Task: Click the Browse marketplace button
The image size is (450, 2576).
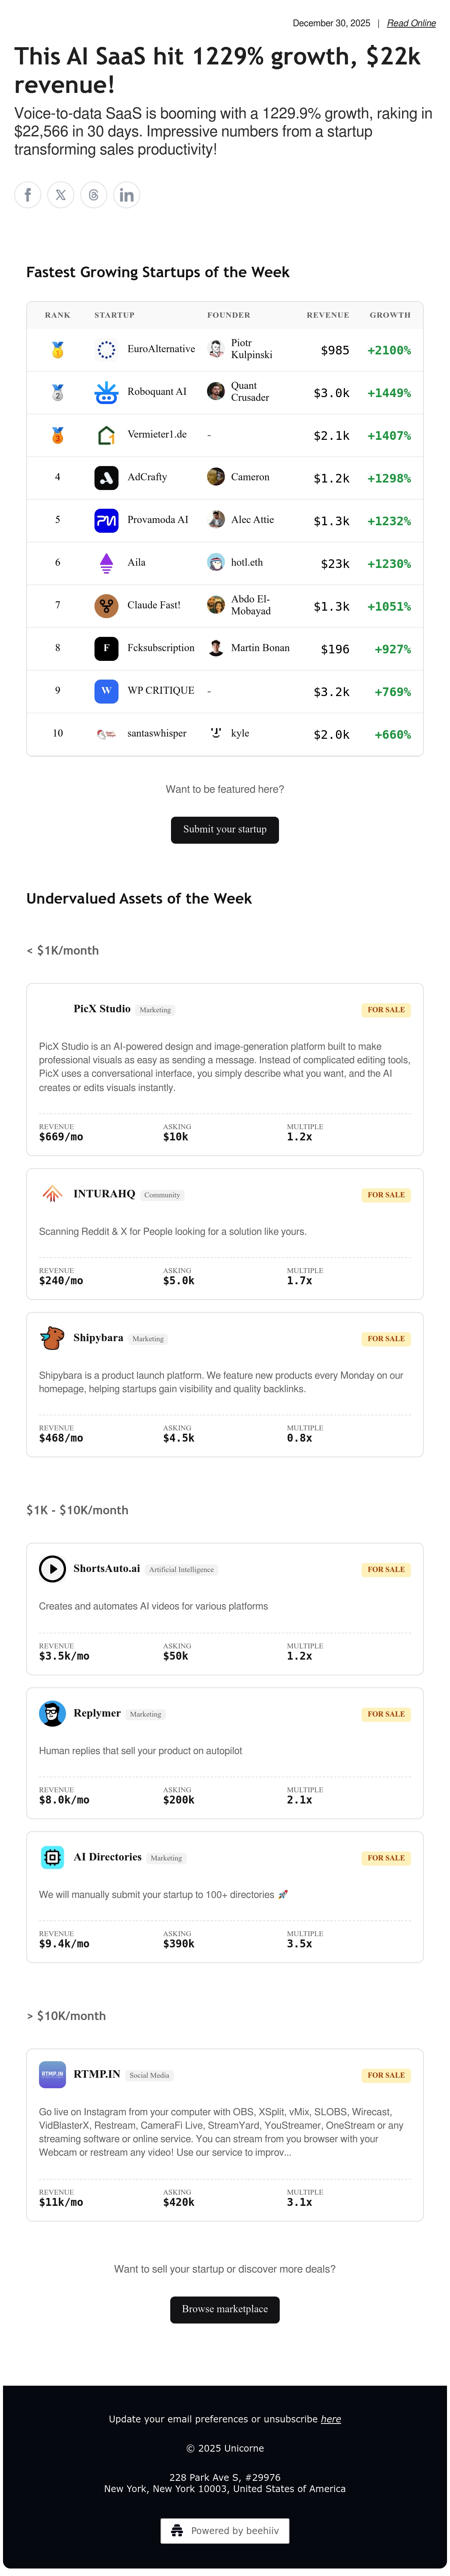Action: (x=225, y=2309)
